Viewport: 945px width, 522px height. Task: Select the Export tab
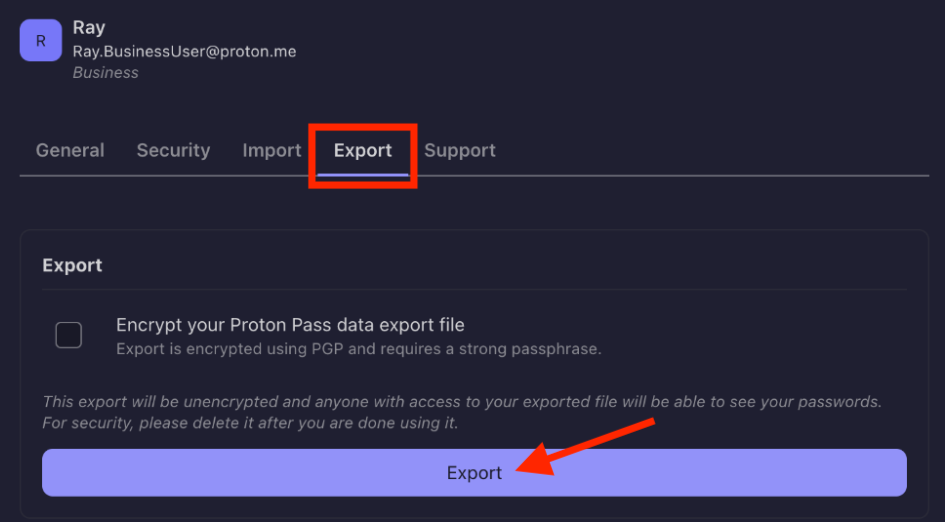(x=363, y=150)
